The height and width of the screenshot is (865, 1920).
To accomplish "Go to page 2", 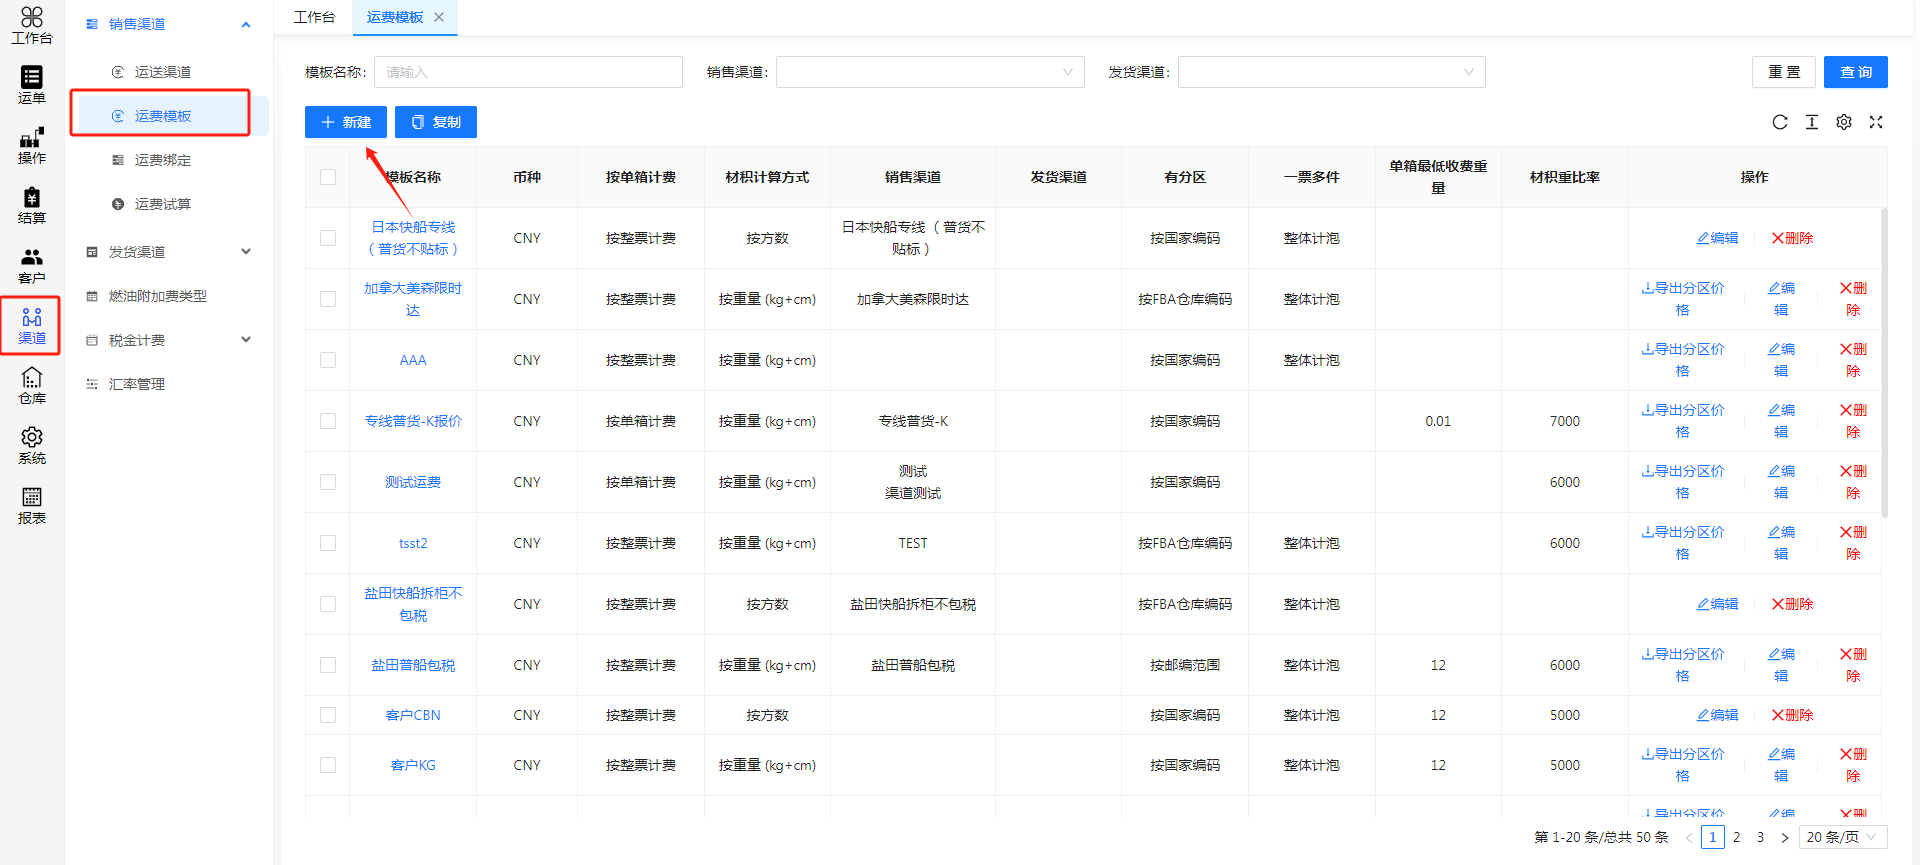I will [1737, 838].
